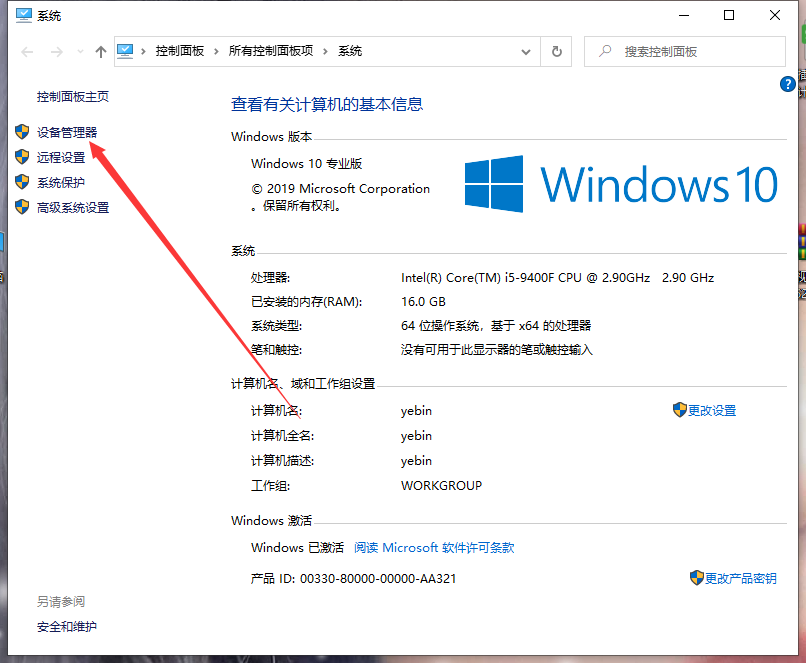
Task: Expand chevron after 控制面板 breadcrumb
Action: [216, 51]
